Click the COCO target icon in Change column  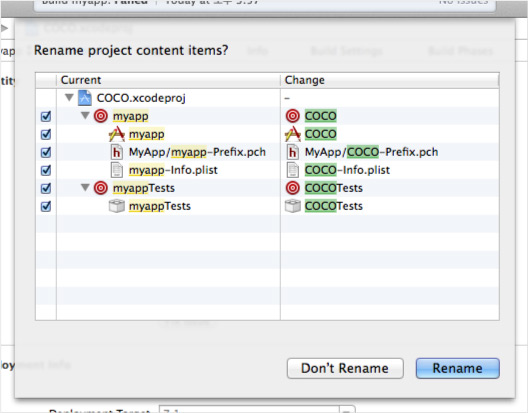point(293,116)
